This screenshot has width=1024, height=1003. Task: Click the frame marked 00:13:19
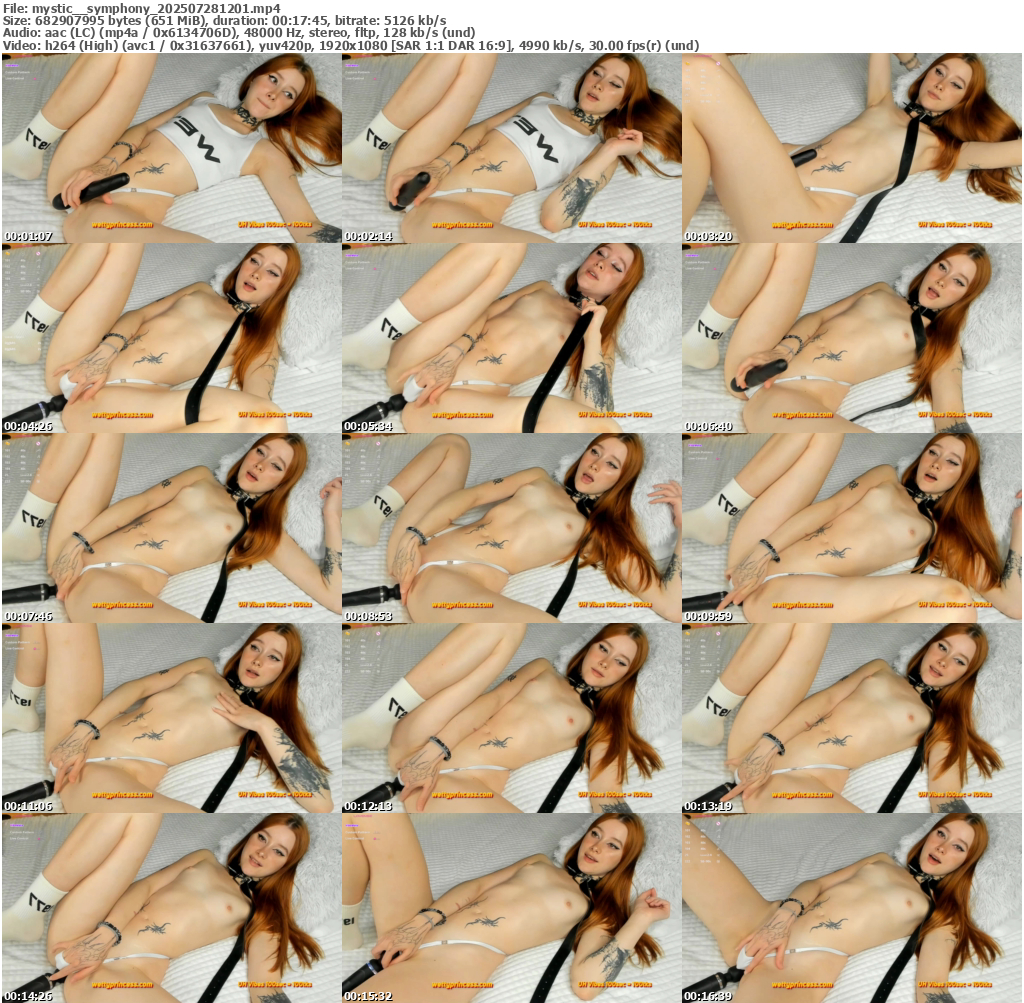tap(852, 718)
